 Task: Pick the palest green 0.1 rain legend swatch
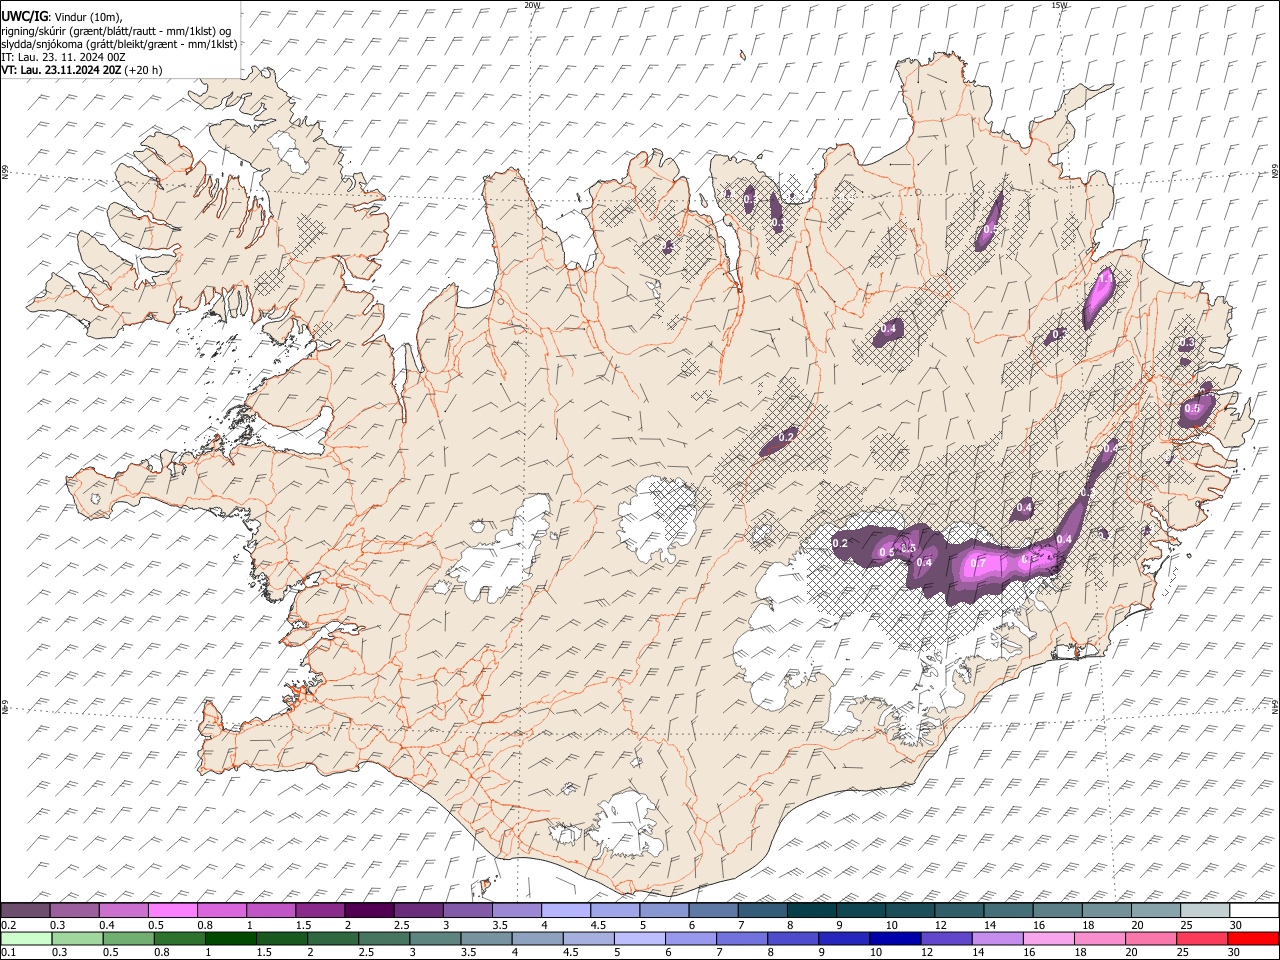pyautogui.click(x=26, y=938)
